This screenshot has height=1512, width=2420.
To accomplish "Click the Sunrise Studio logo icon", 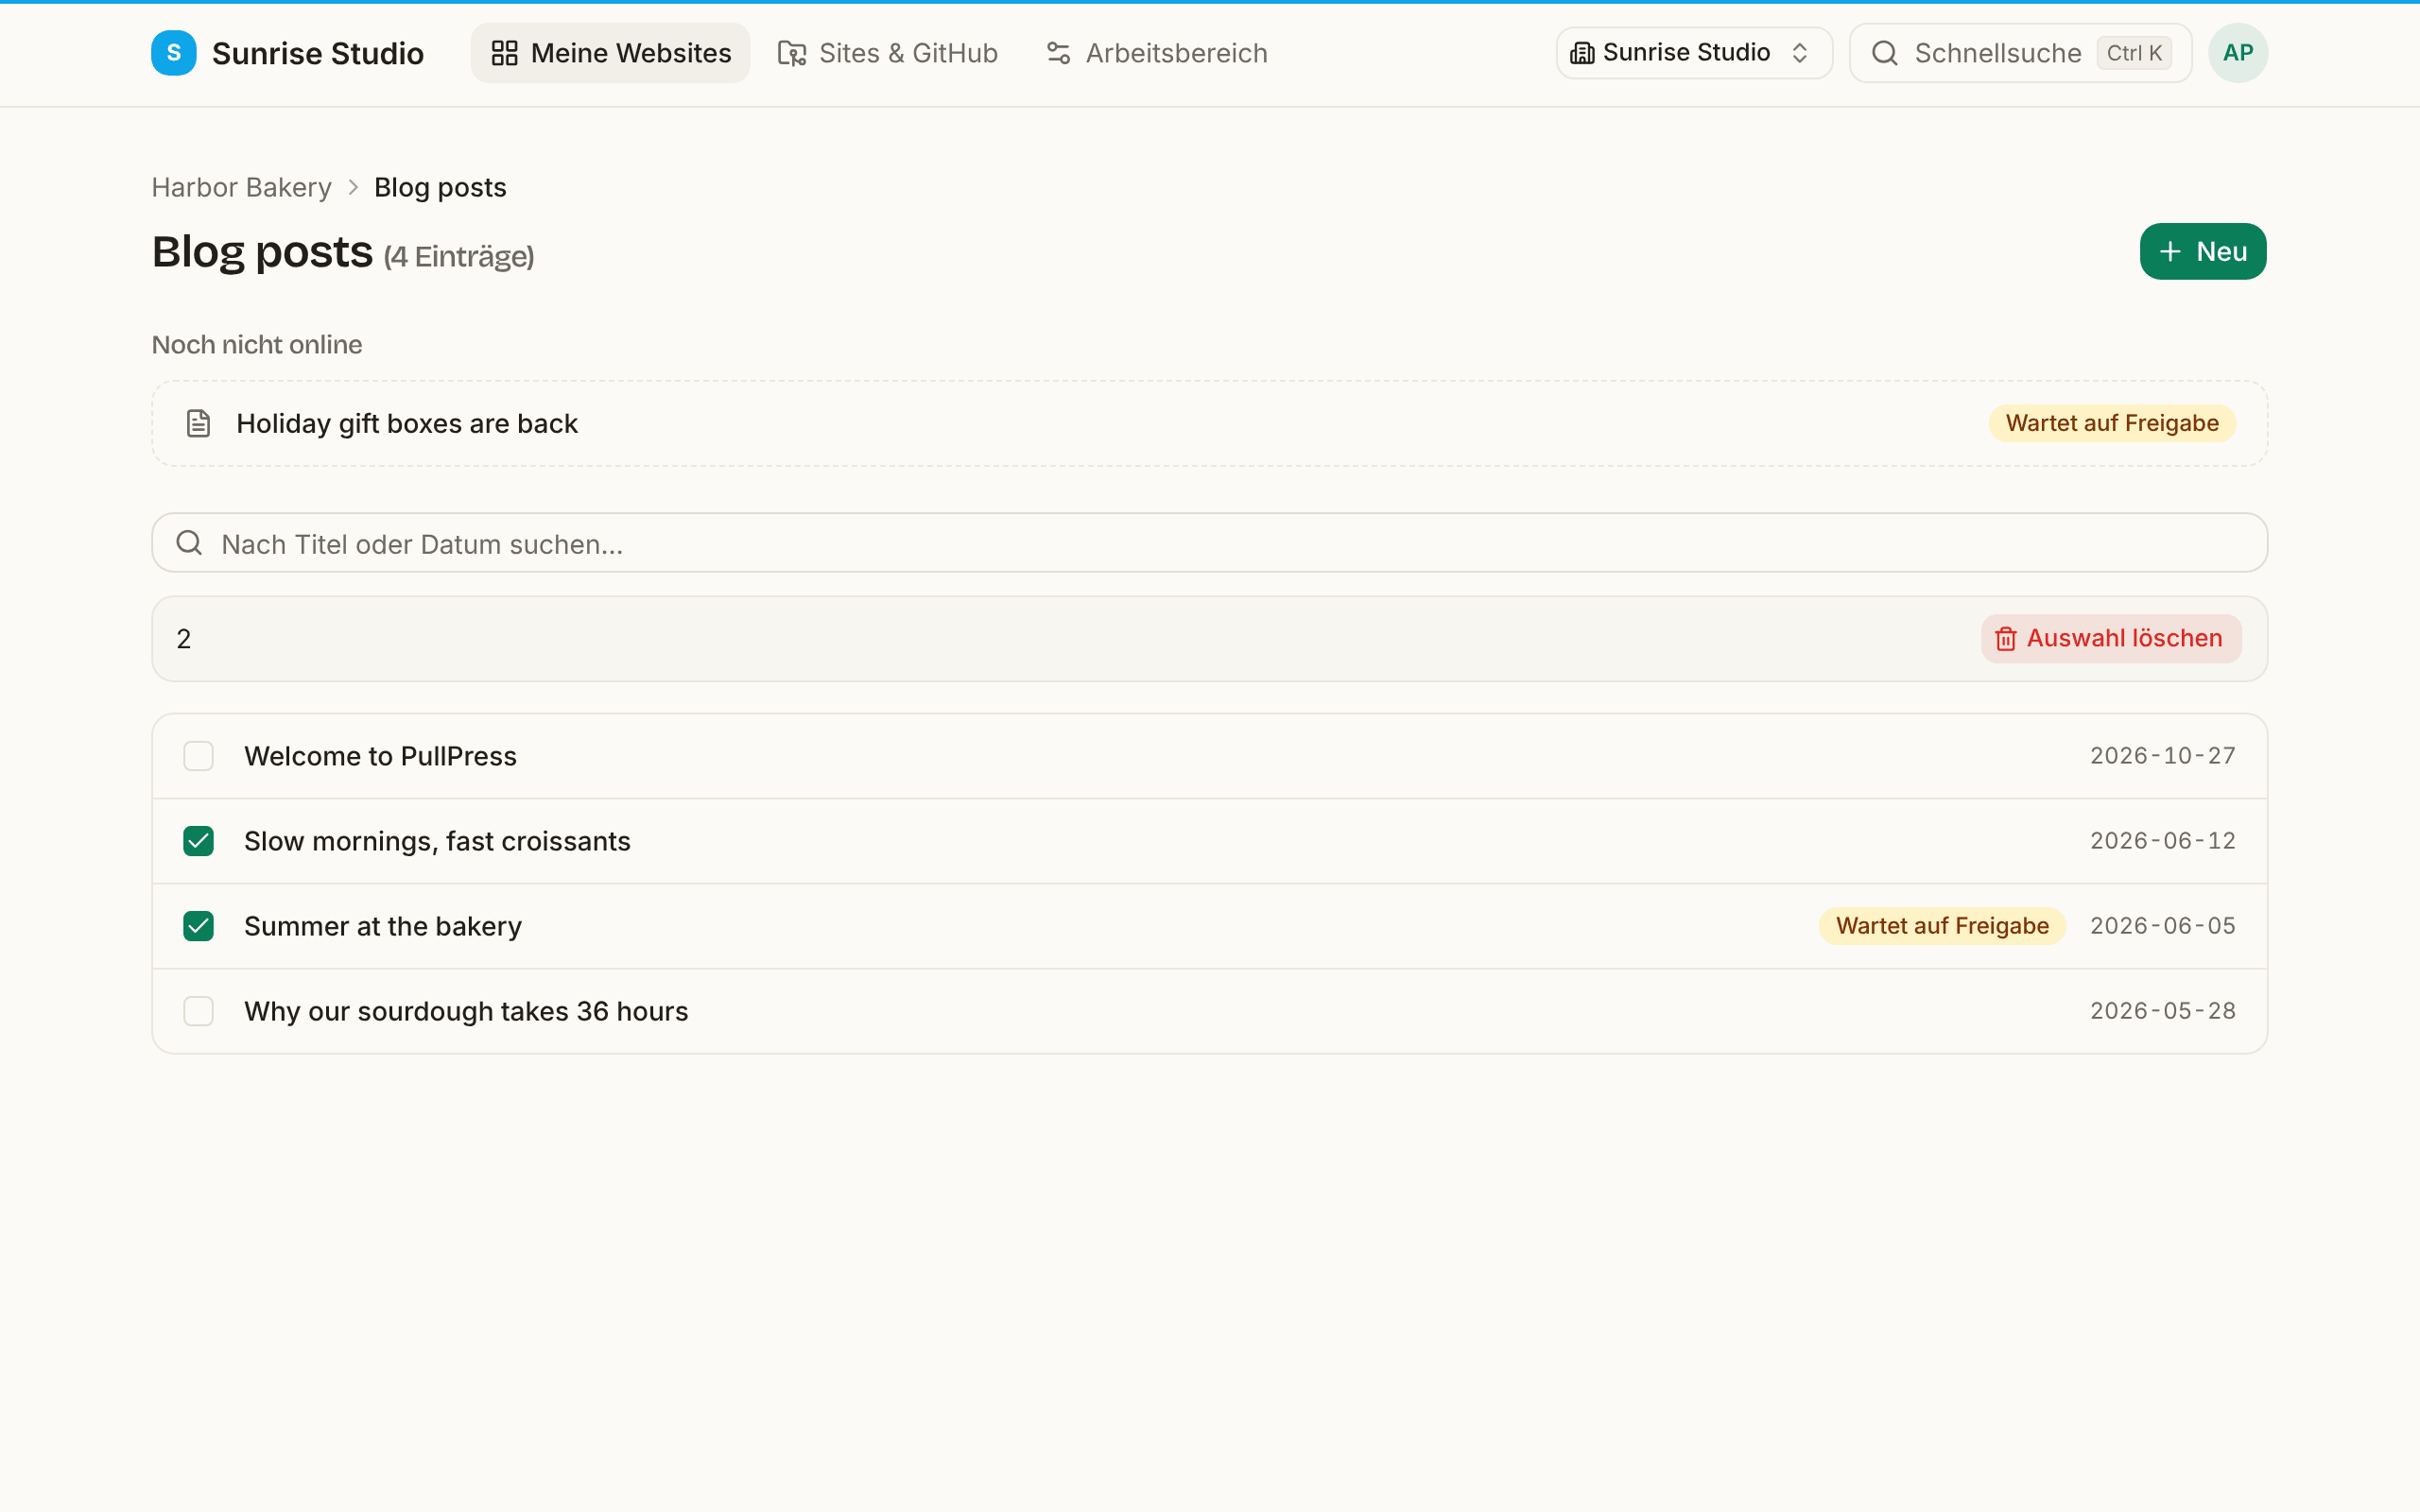I will 173,53.
